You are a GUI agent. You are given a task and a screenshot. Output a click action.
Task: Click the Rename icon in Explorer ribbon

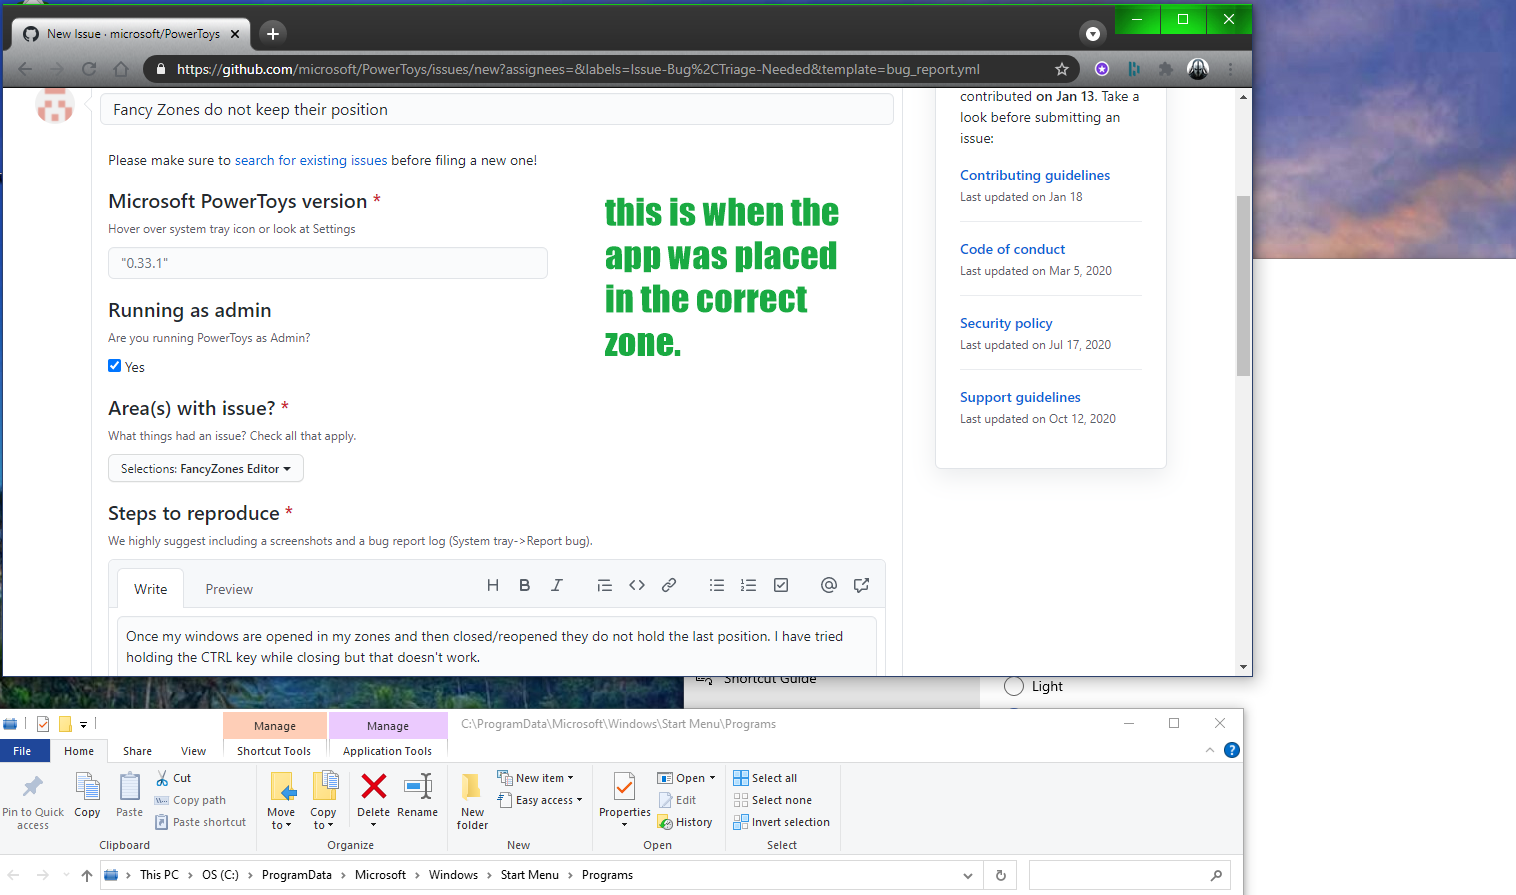pos(417,798)
